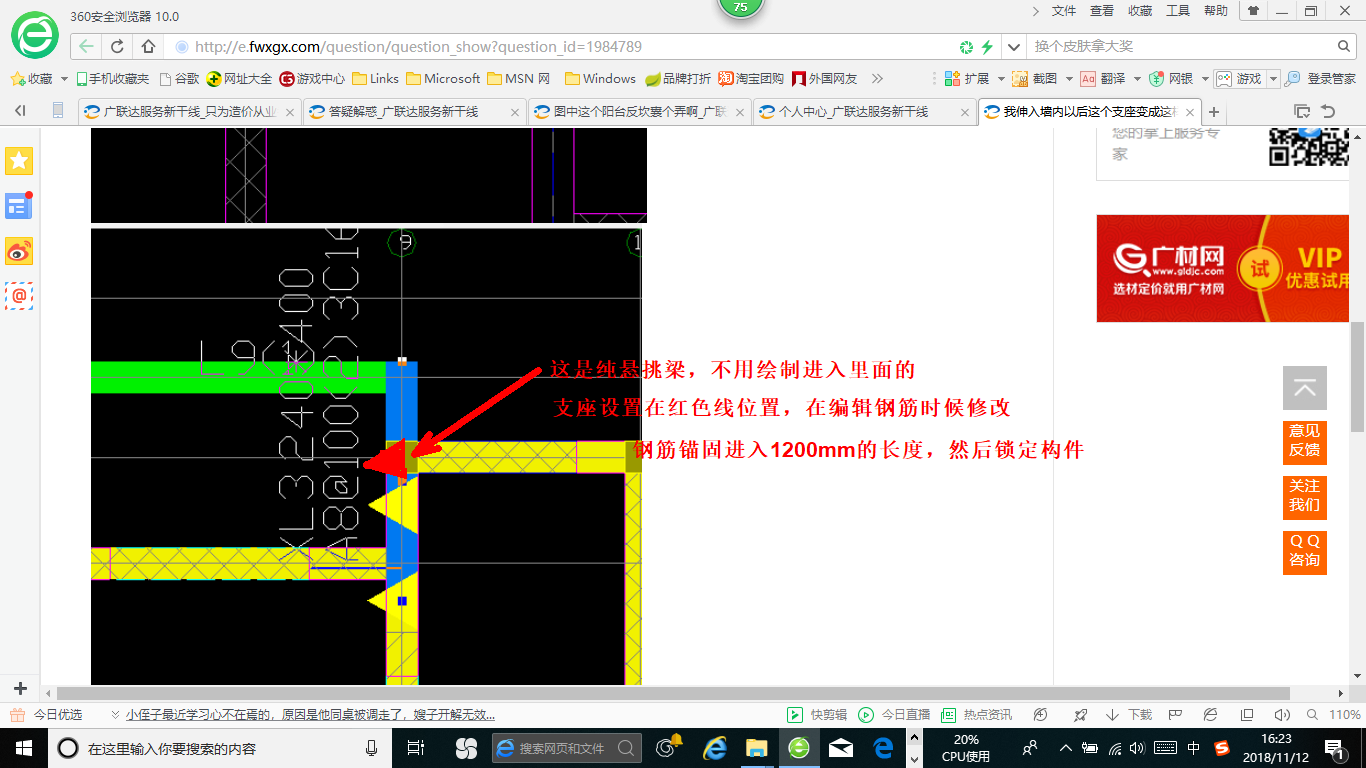Expand the 翻译 translate dropdown
Screen dimensions: 1366x768
click(1137, 79)
